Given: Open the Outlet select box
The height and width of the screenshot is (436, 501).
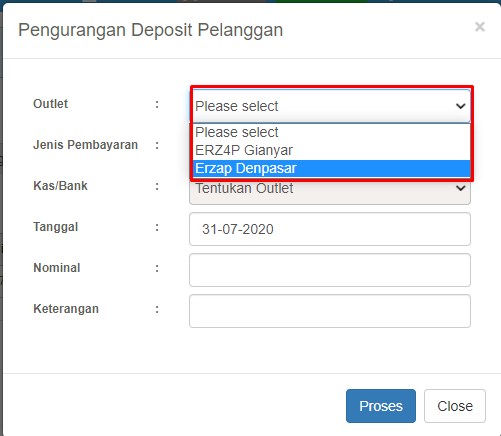Looking at the screenshot, I should 332,106.
